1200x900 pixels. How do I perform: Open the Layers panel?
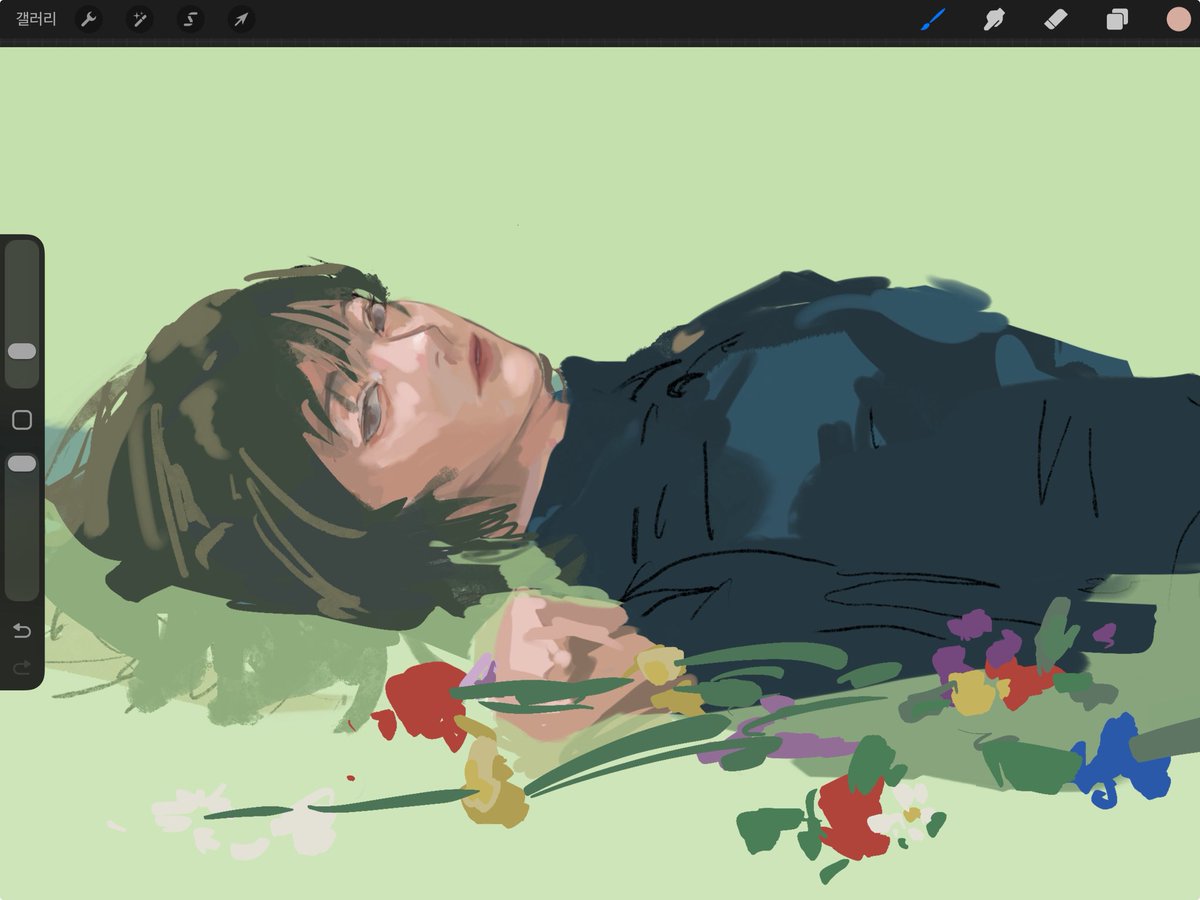tap(1117, 19)
